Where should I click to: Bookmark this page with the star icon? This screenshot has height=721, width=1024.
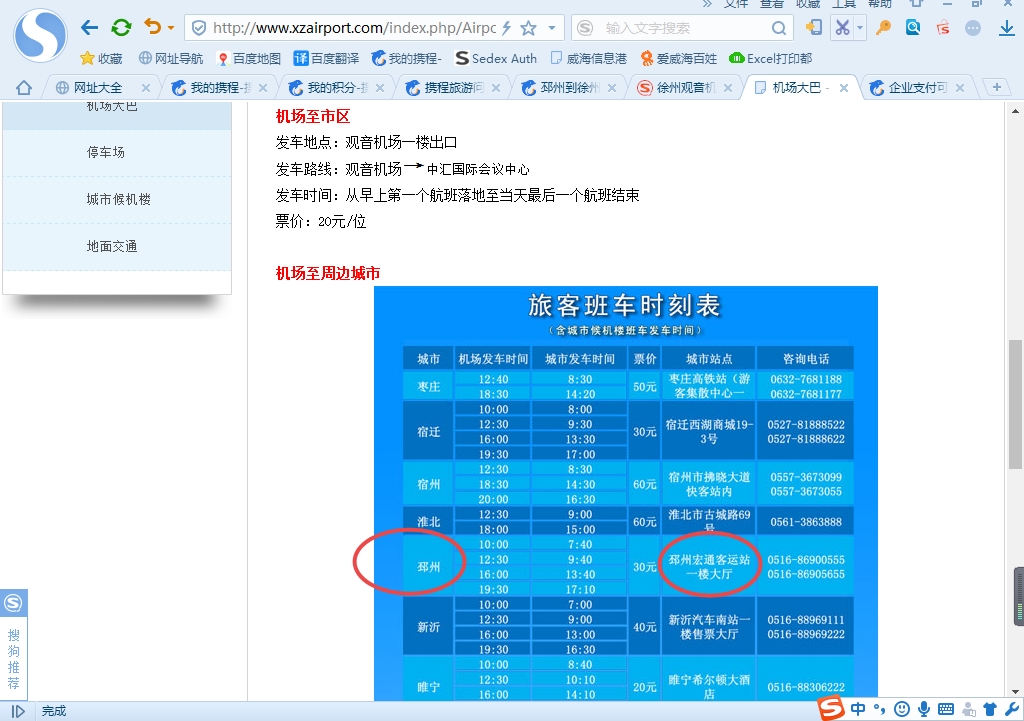(528, 28)
